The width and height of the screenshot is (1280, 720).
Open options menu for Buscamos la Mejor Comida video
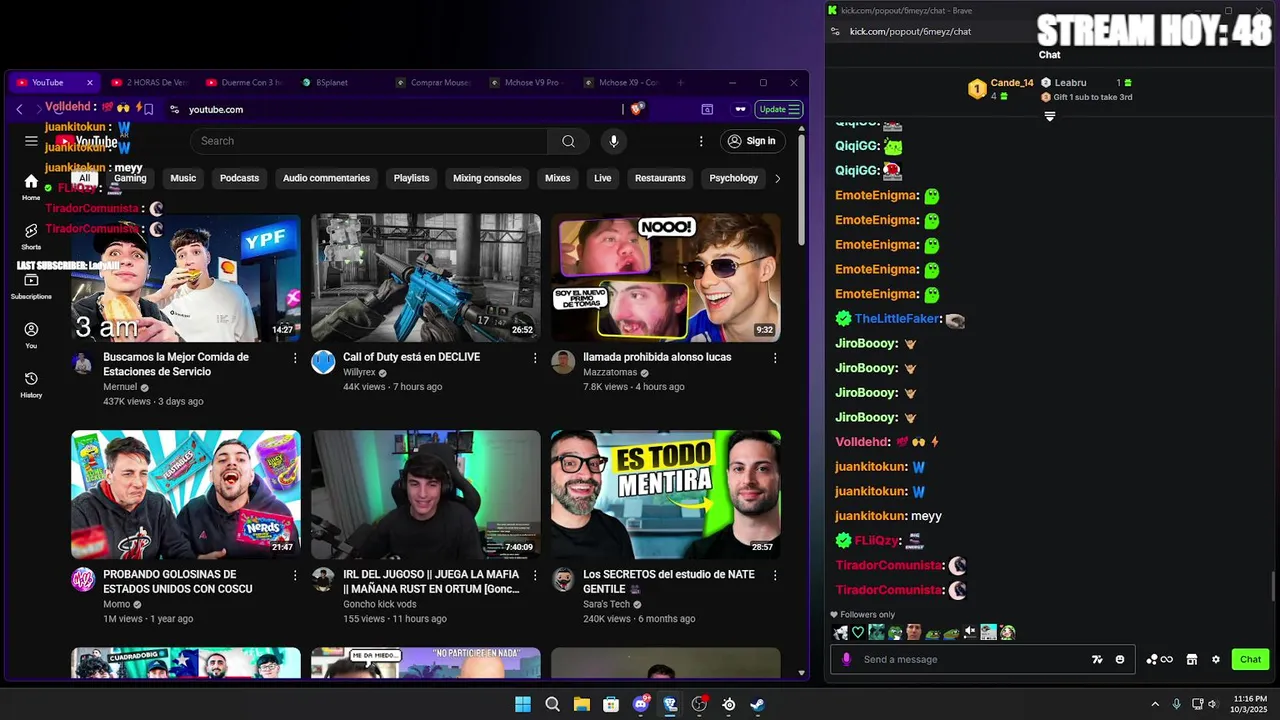295,357
